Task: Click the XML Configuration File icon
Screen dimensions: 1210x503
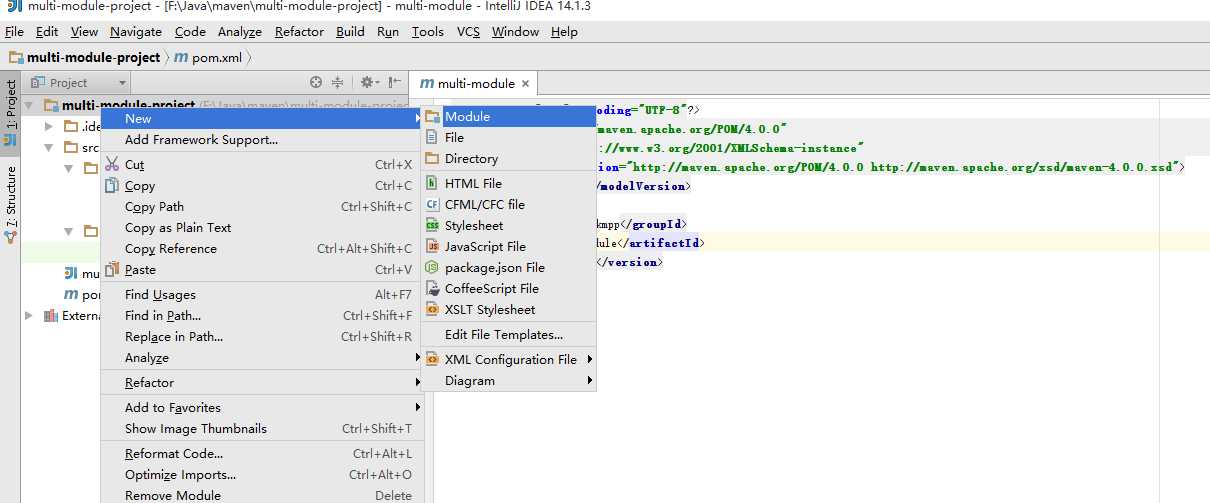Action: pyautogui.click(x=433, y=359)
